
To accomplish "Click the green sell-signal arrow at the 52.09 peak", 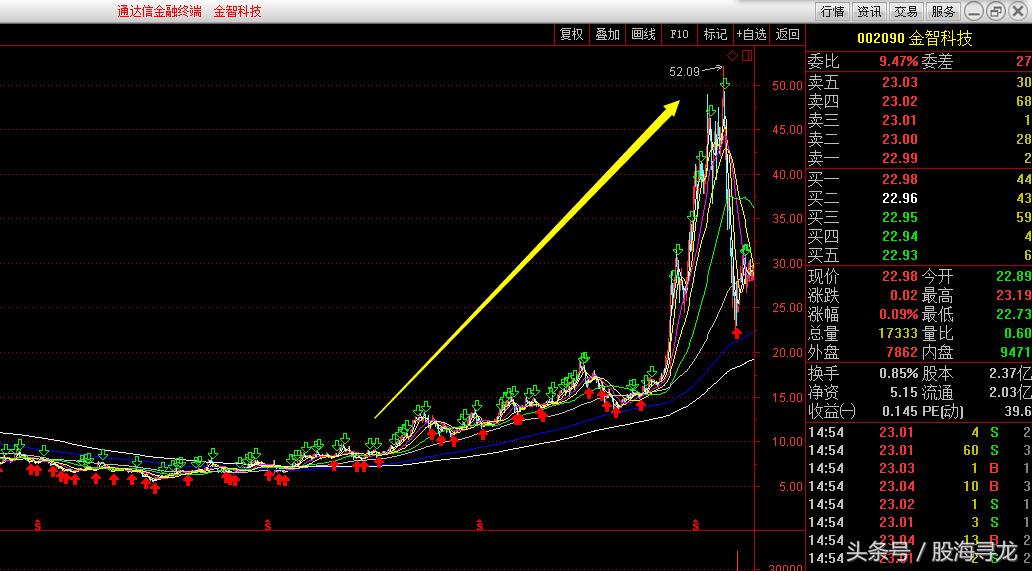I will pyautogui.click(x=725, y=84).
